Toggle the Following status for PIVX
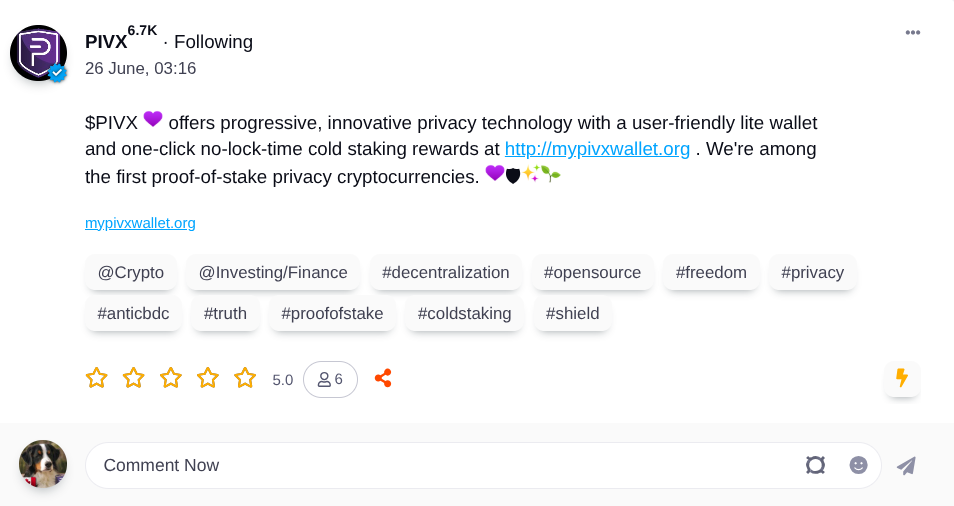Image resolution: width=954 pixels, height=506 pixels. click(x=213, y=42)
